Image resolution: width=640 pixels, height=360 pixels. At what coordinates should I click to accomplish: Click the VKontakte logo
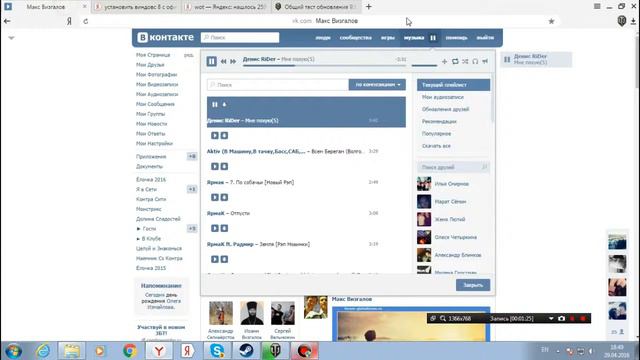165,38
